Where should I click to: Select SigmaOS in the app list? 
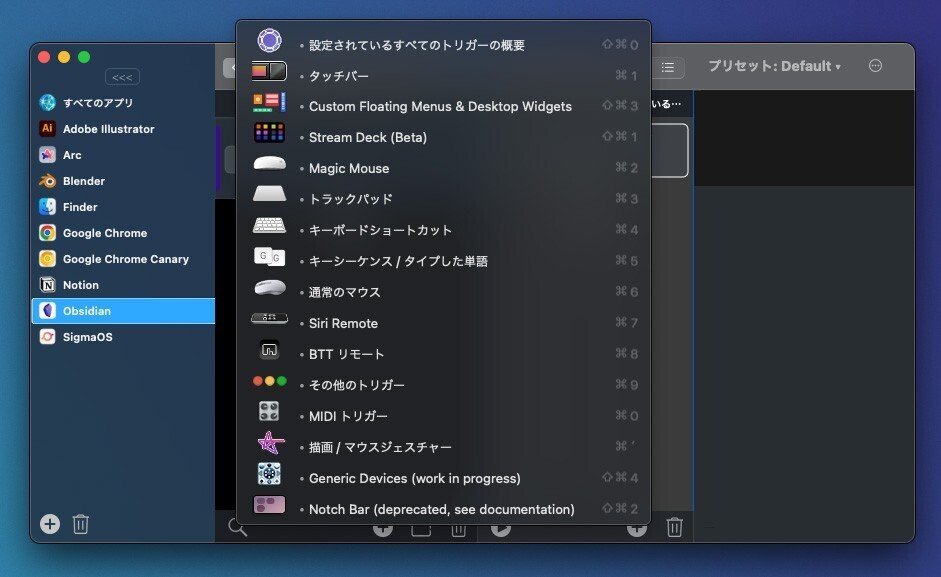[123, 337]
